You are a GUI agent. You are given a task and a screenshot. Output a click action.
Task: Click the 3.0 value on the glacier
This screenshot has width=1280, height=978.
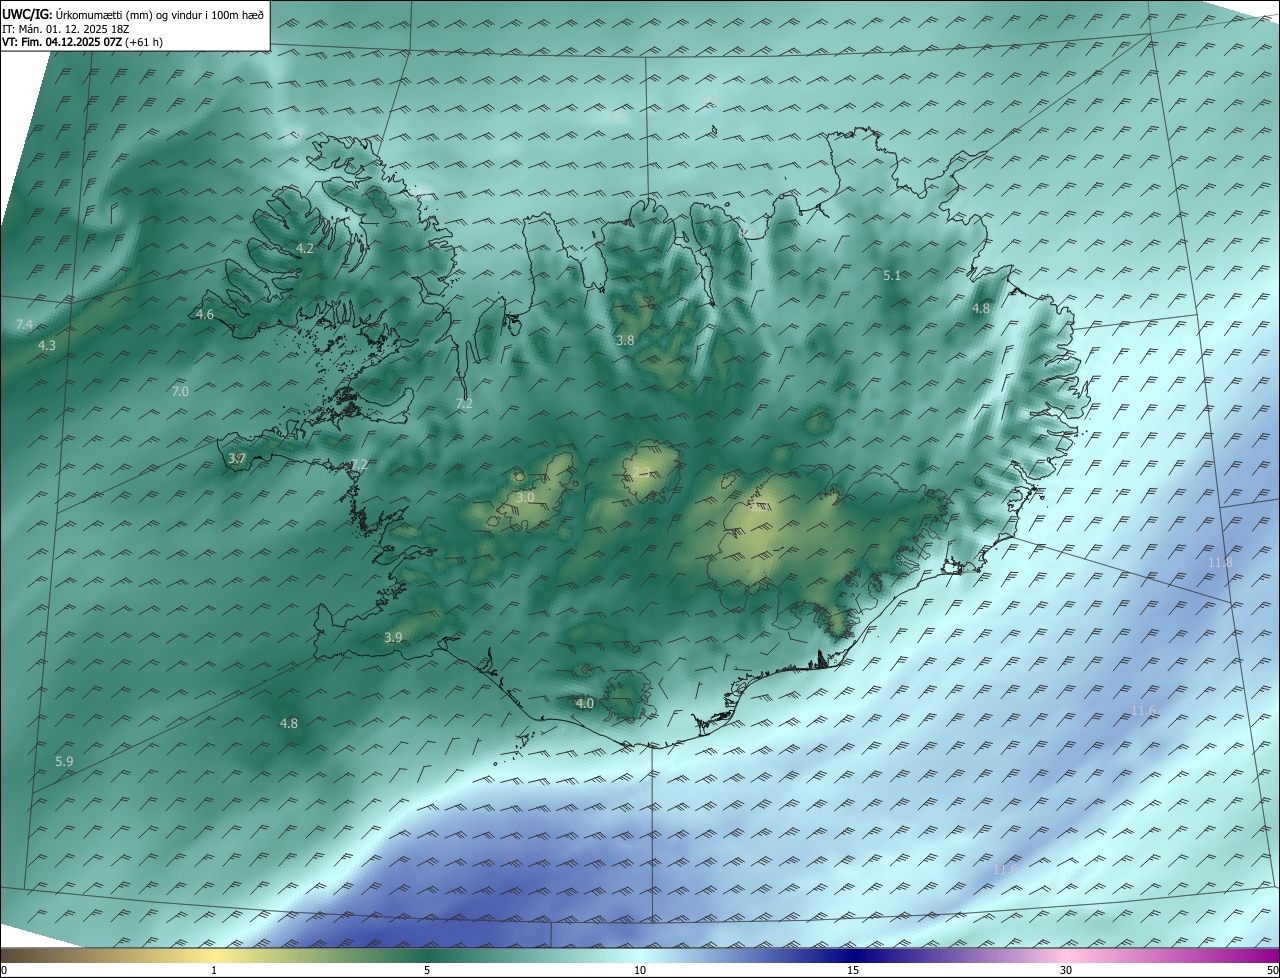pyautogui.click(x=525, y=497)
